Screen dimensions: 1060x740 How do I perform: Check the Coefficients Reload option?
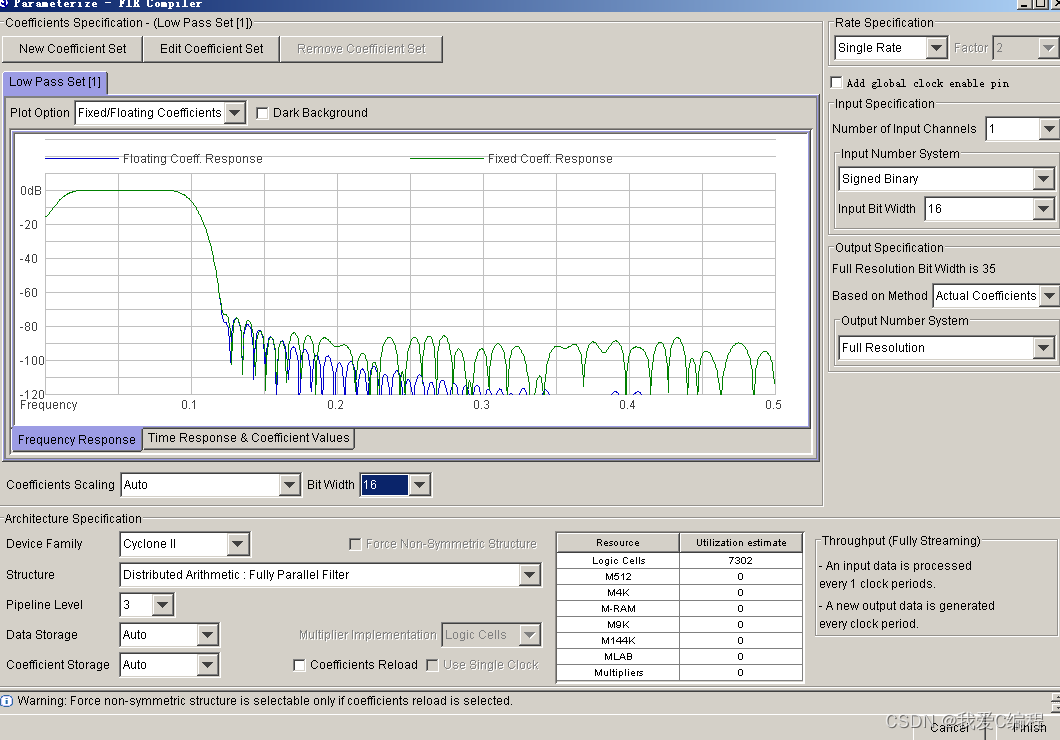click(x=299, y=665)
